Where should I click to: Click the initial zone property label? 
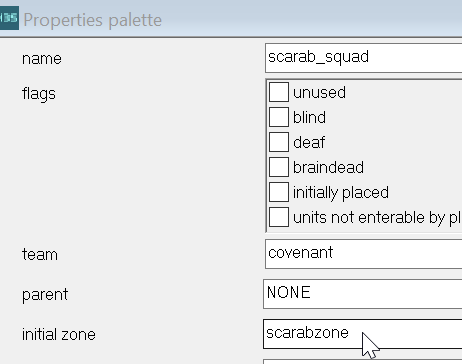point(59,334)
